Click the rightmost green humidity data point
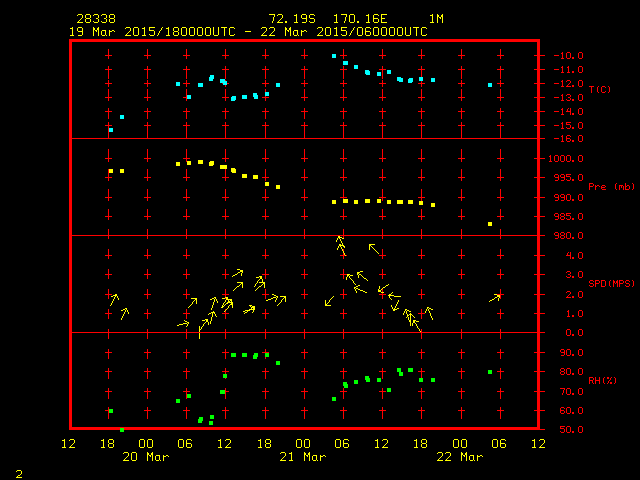 490,372
